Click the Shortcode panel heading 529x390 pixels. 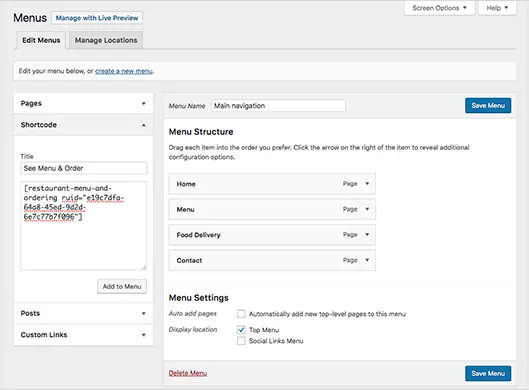pyautogui.click(x=38, y=125)
